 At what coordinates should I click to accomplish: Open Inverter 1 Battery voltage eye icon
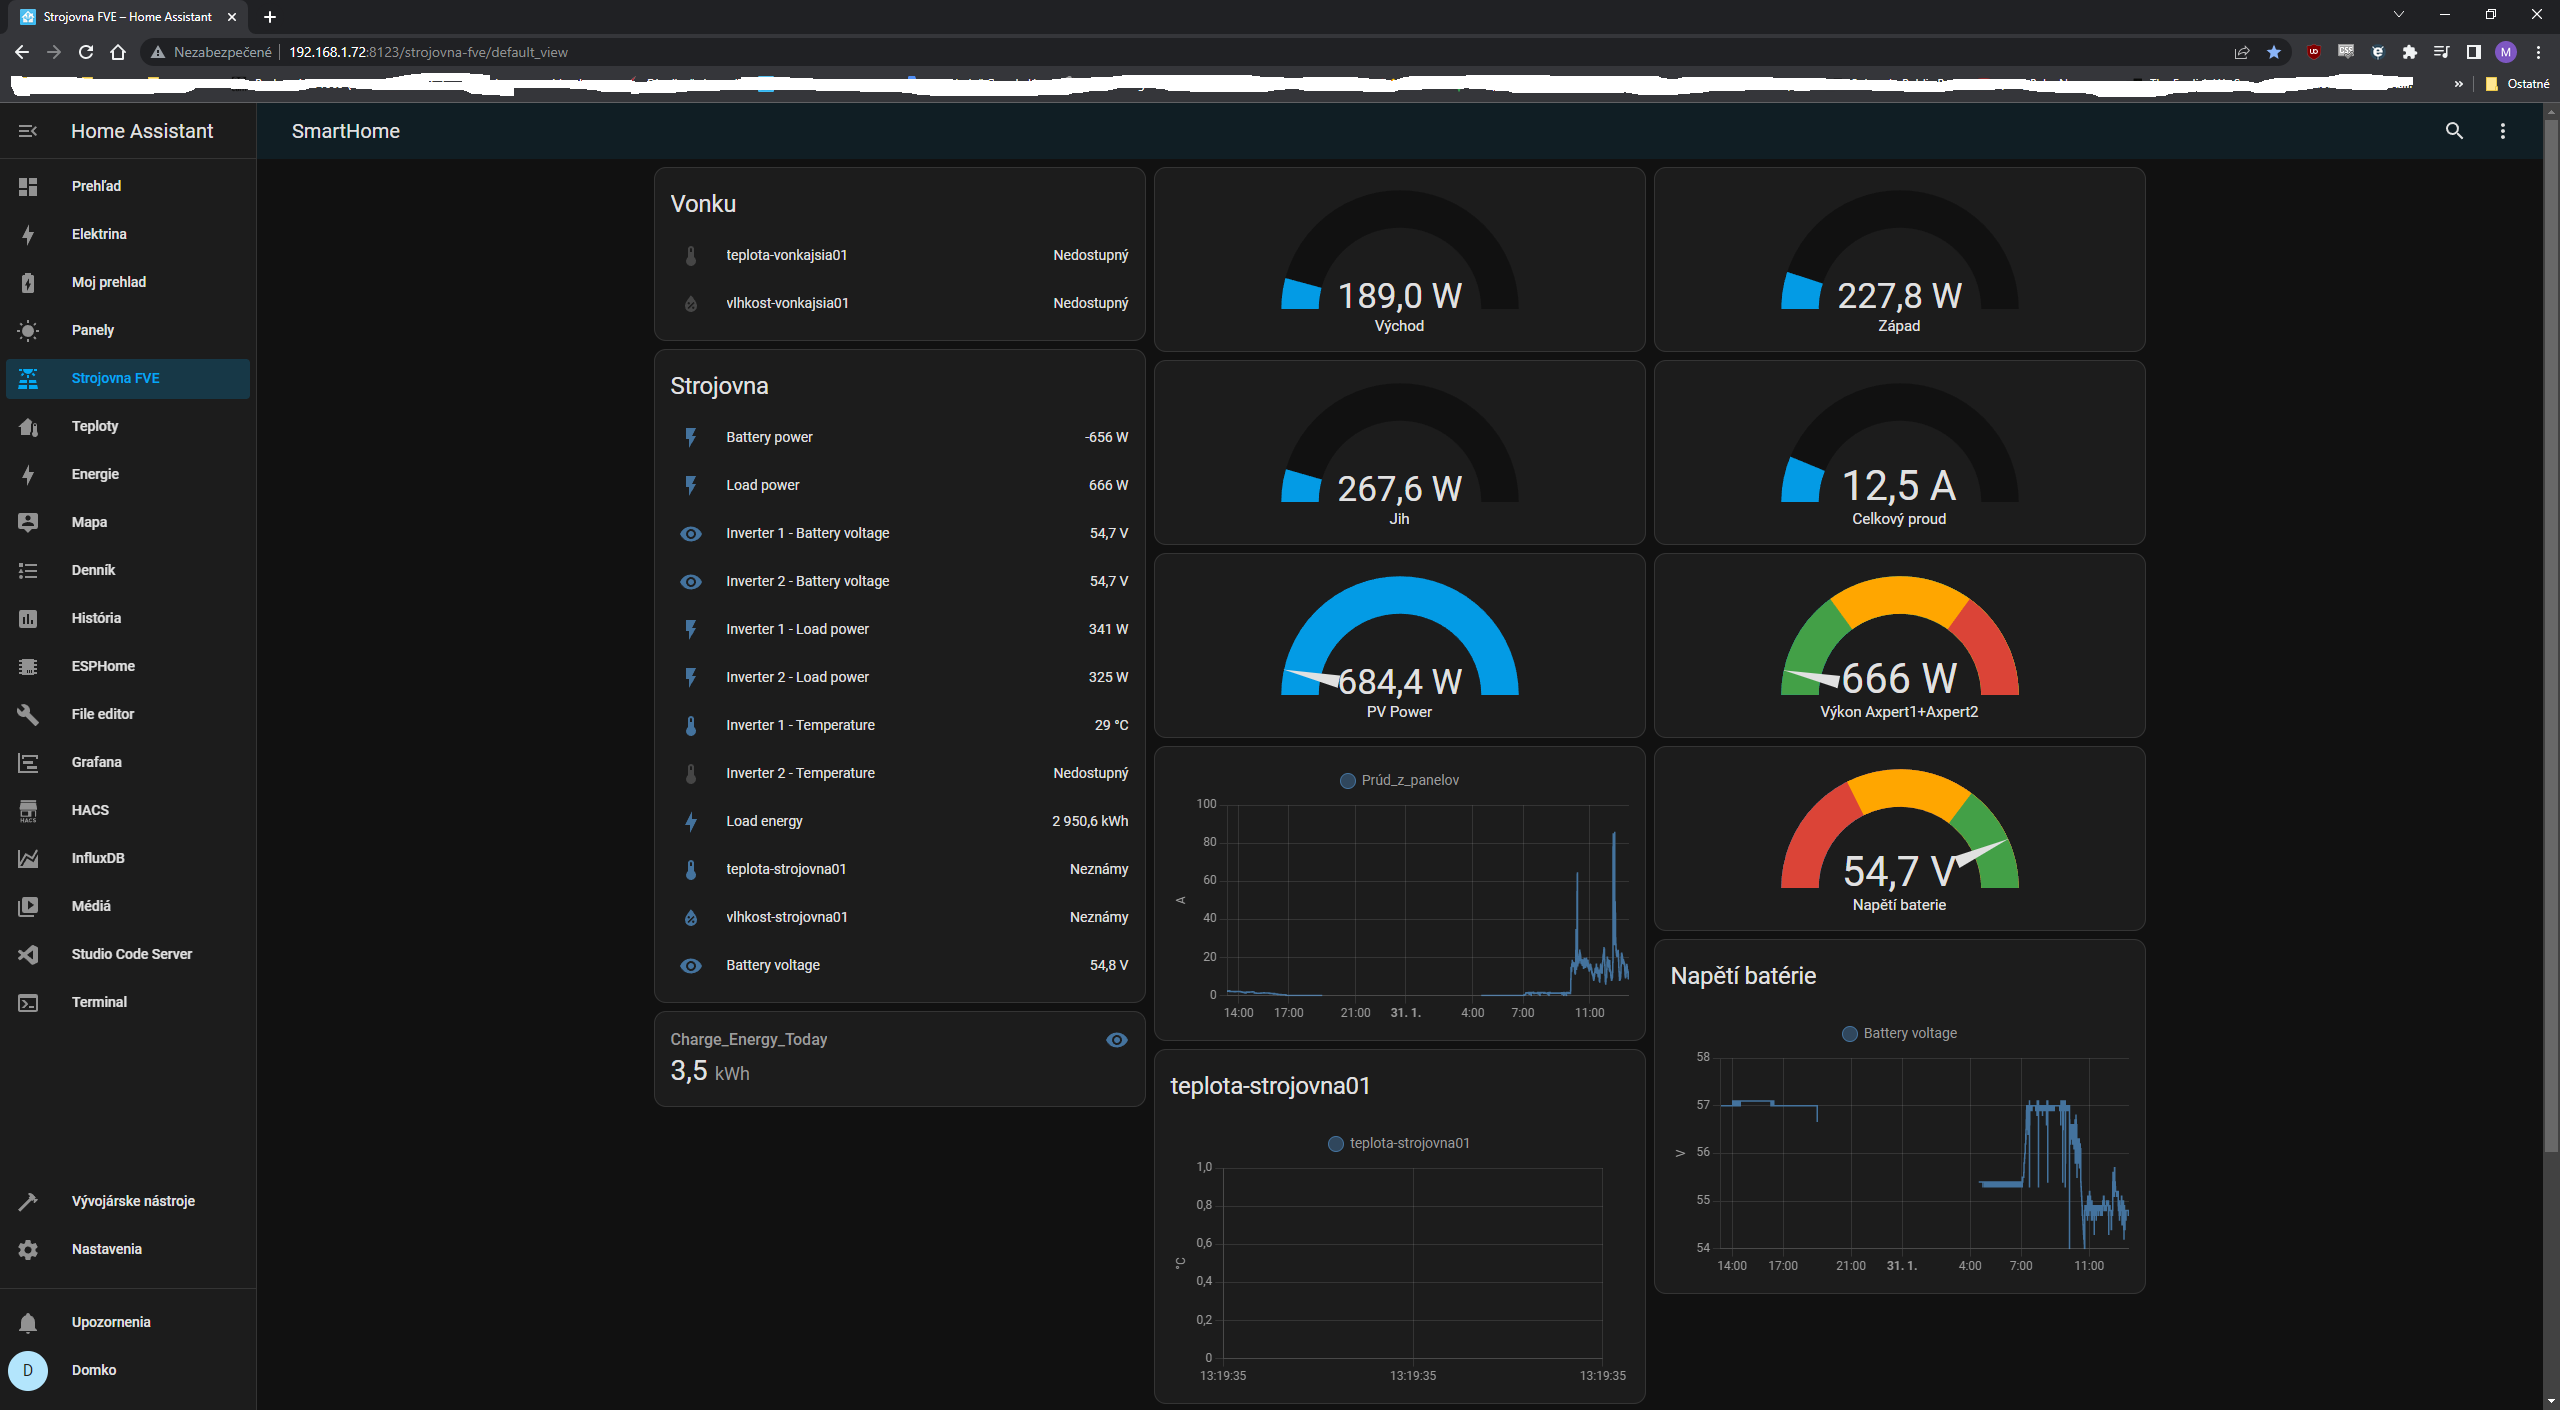[x=690, y=534]
